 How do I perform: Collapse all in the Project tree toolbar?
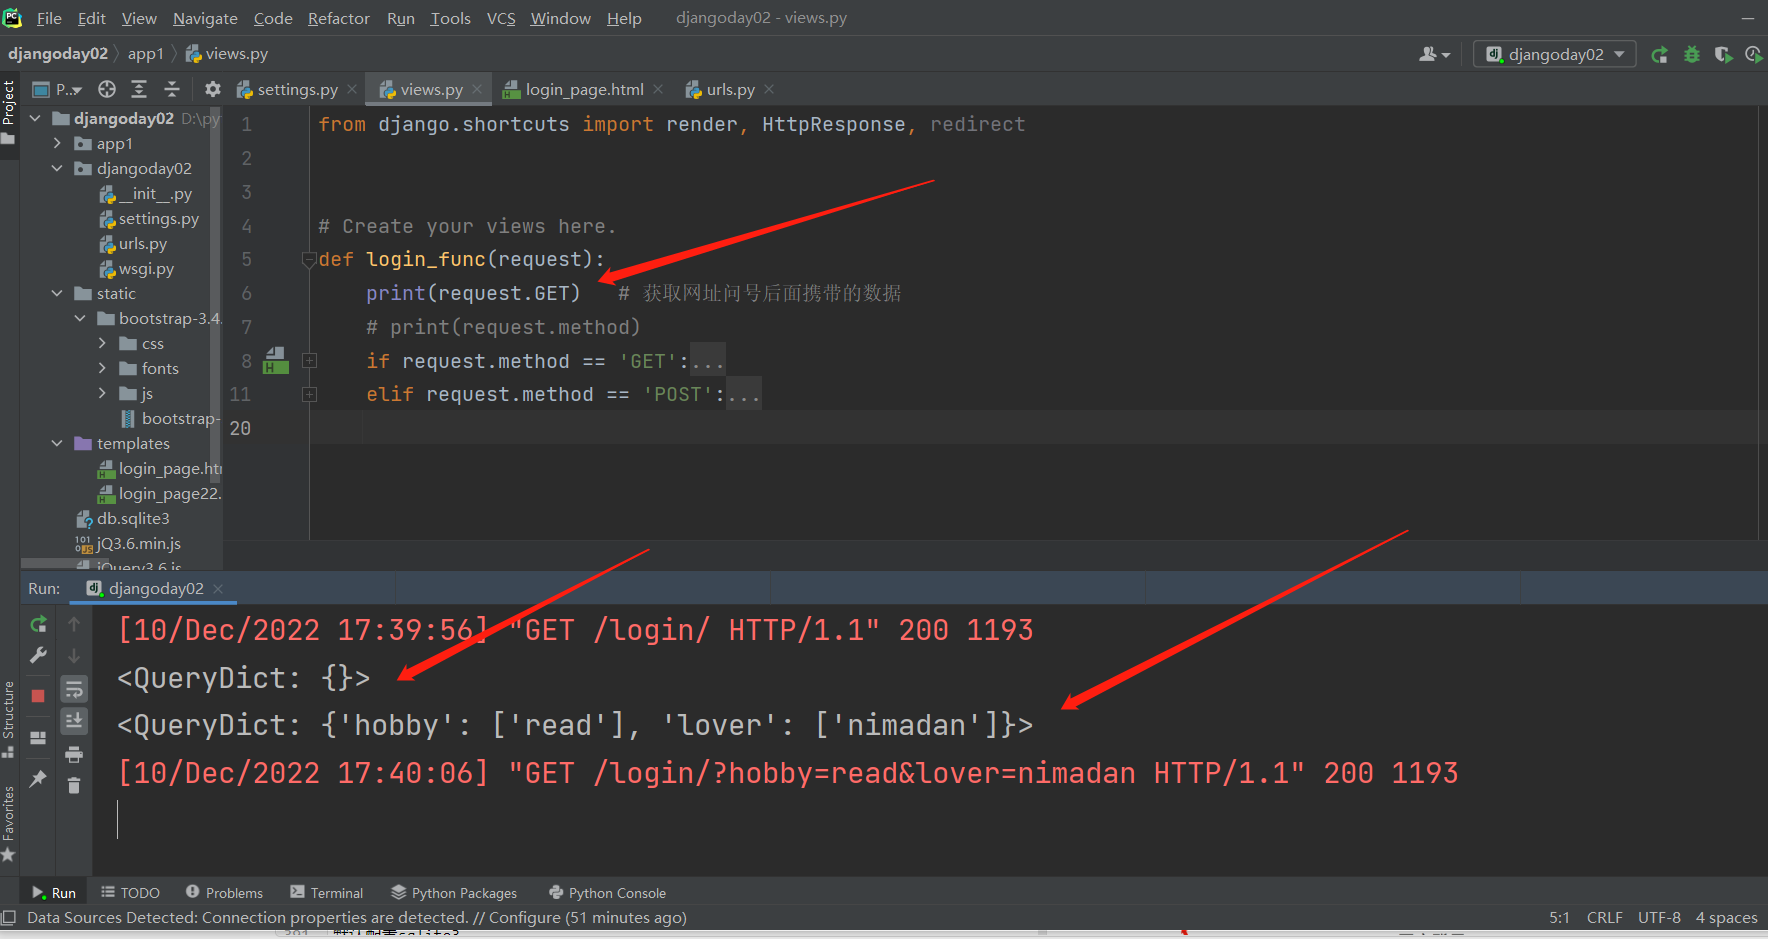(x=172, y=89)
